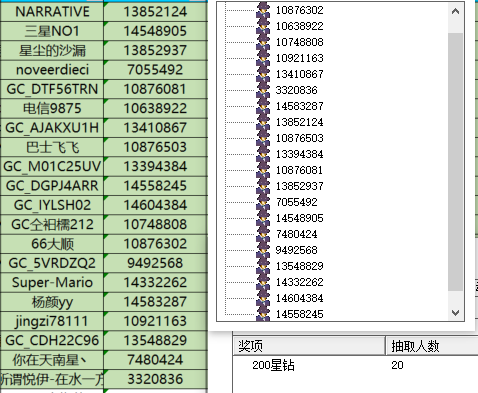Click spreadsheet cell 66大顺
Screen dimensions: 478x393
click(x=52, y=244)
